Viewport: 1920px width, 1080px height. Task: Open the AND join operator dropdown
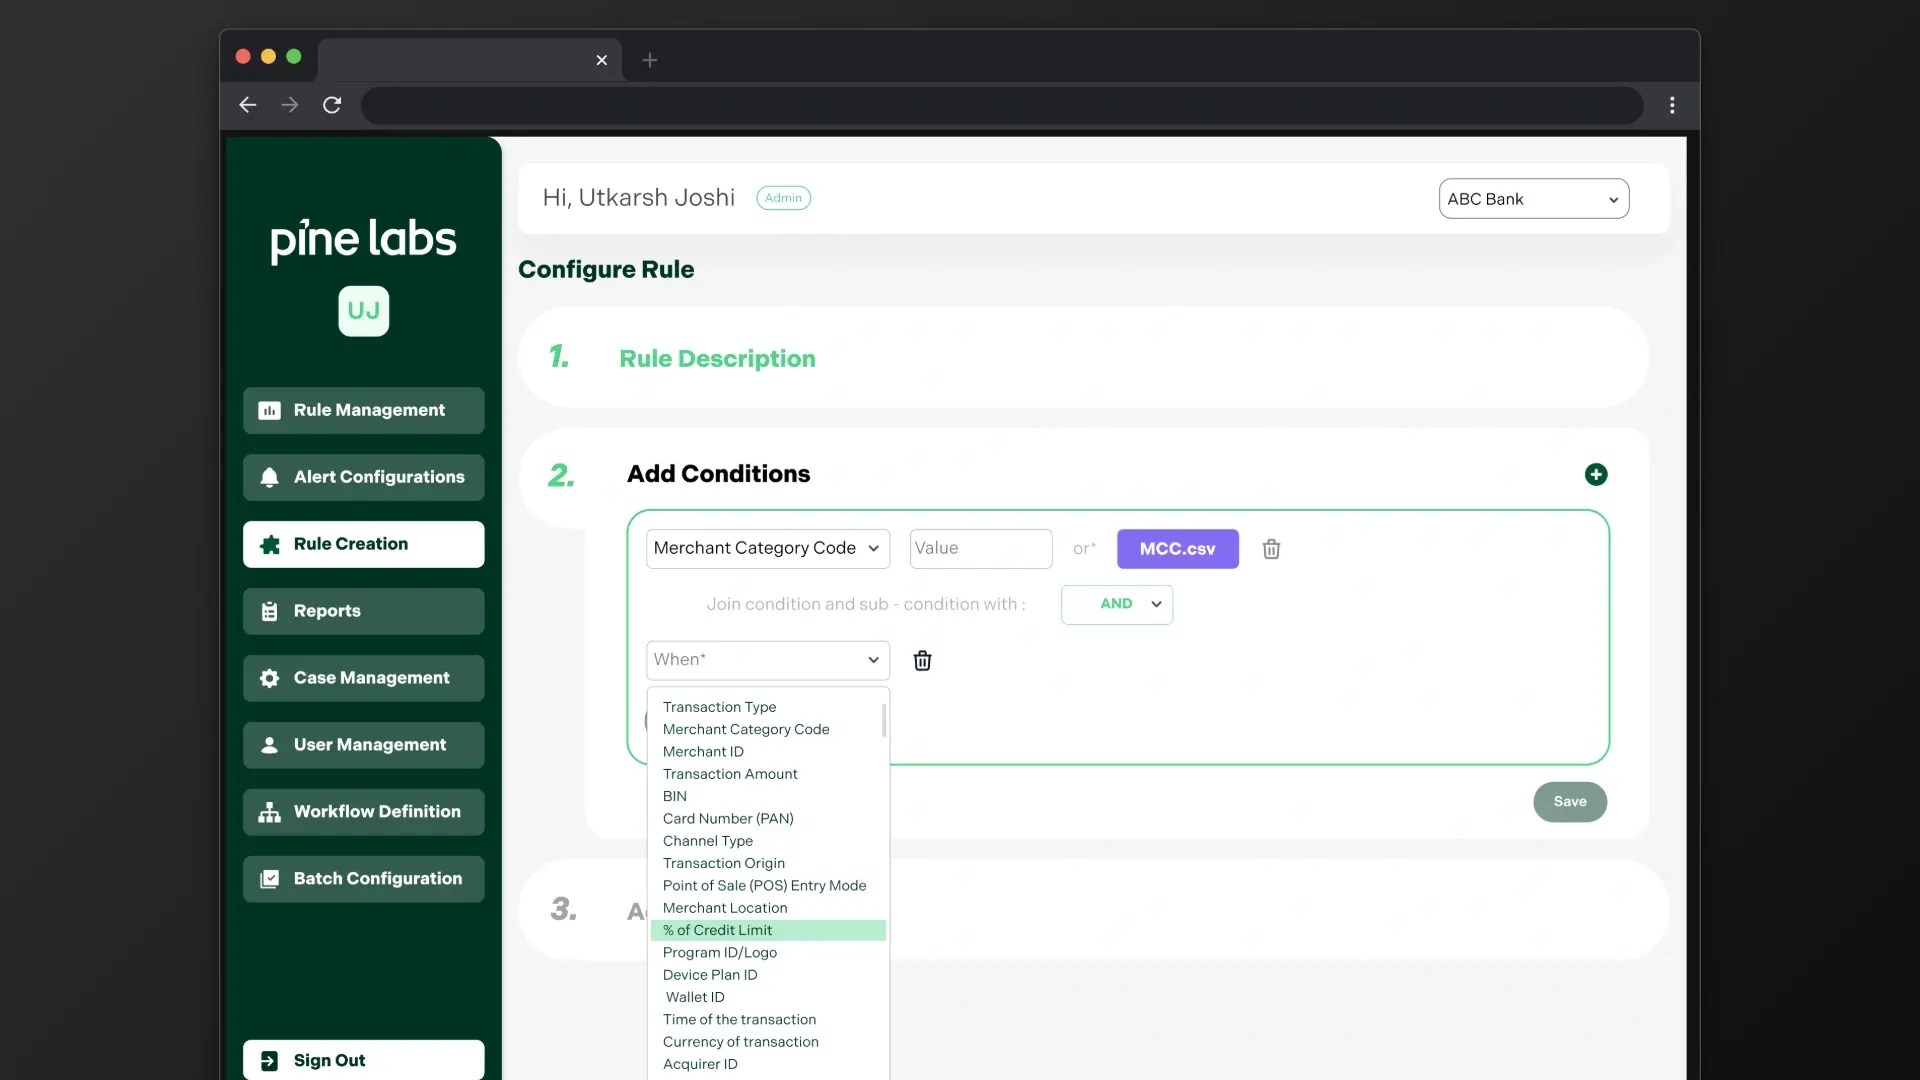click(x=1117, y=604)
